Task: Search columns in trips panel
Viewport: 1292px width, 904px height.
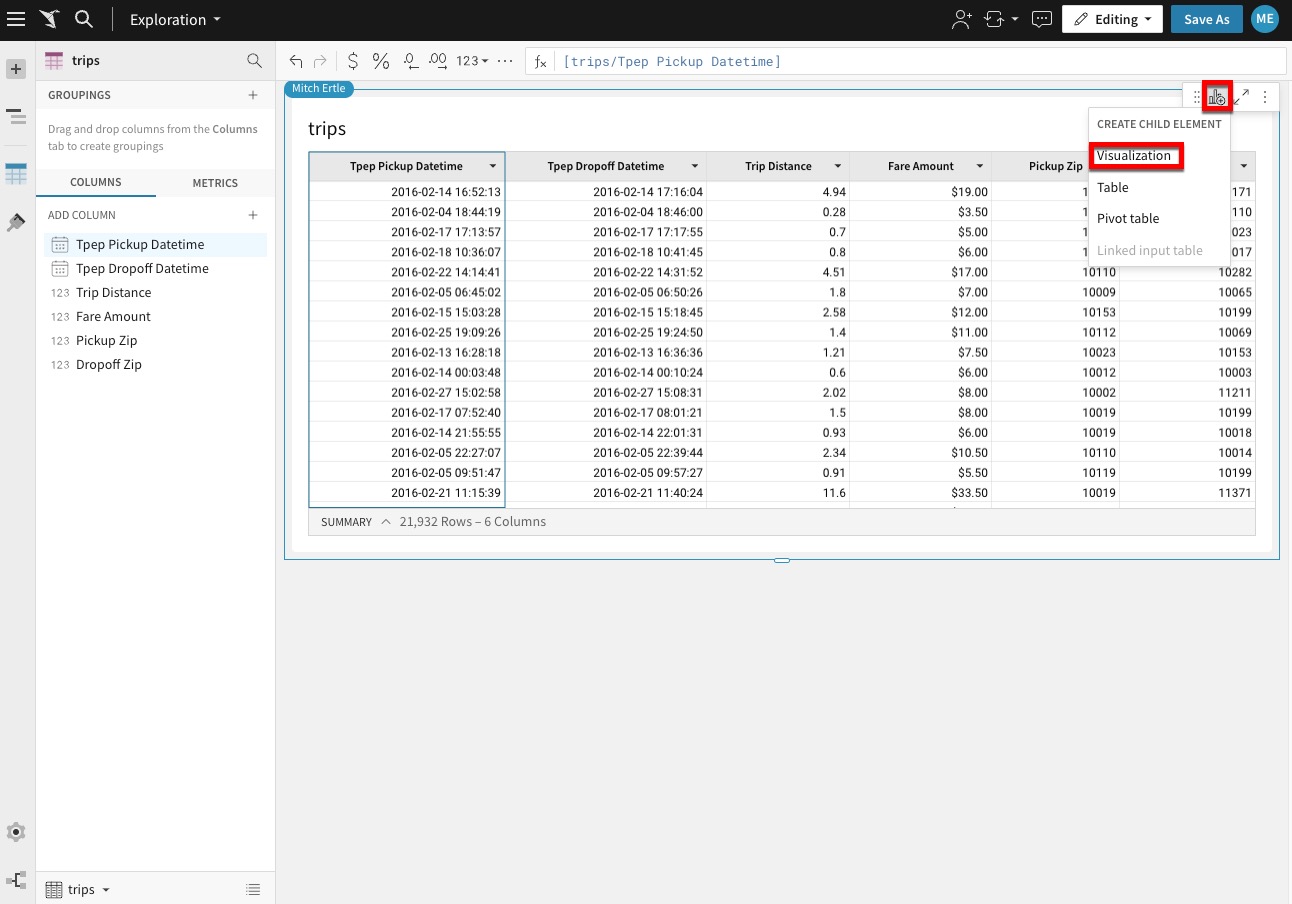Action: [254, 61]
